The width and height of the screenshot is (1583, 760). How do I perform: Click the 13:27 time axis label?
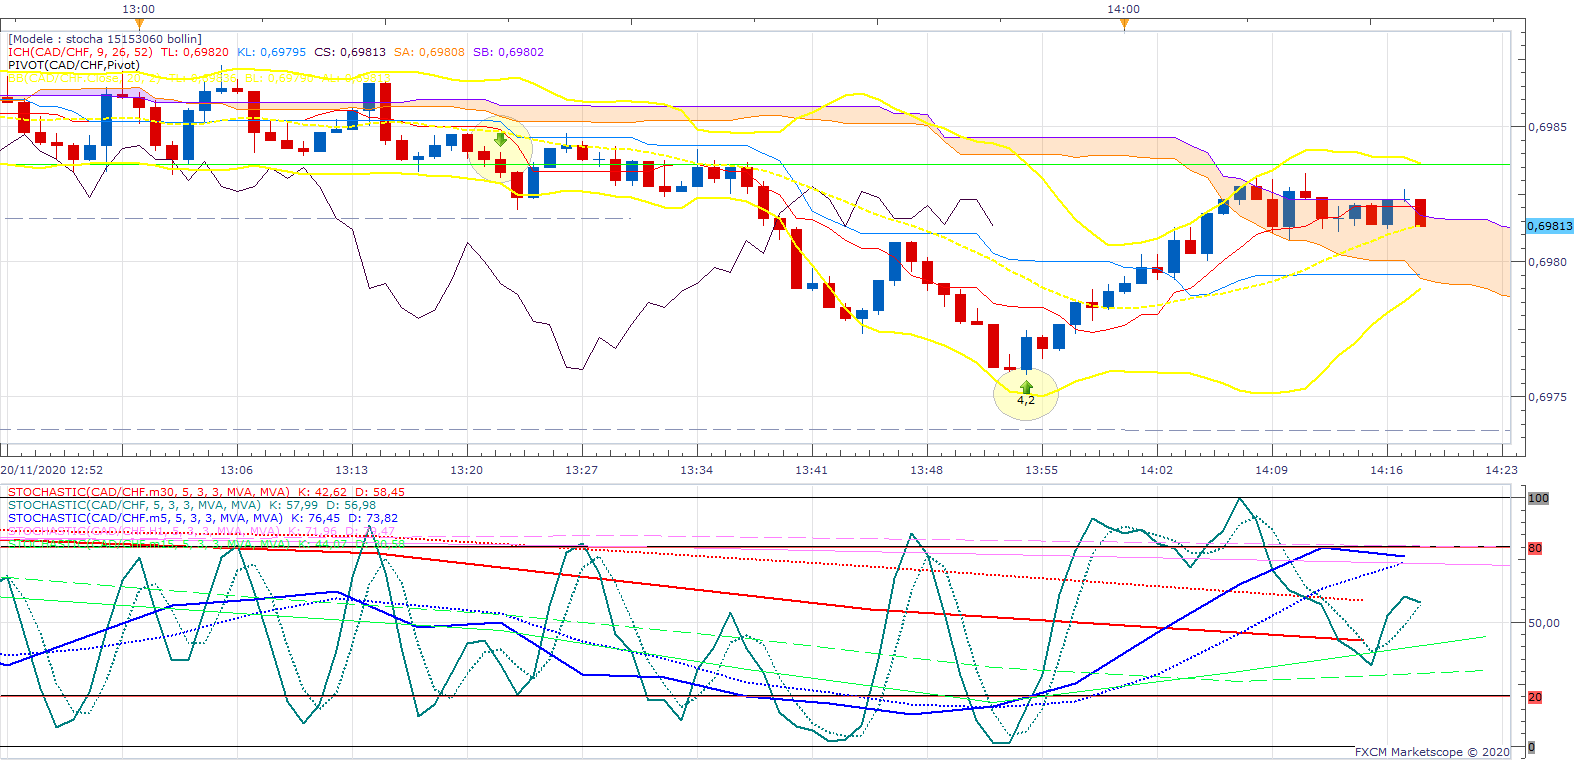point(581,470)
